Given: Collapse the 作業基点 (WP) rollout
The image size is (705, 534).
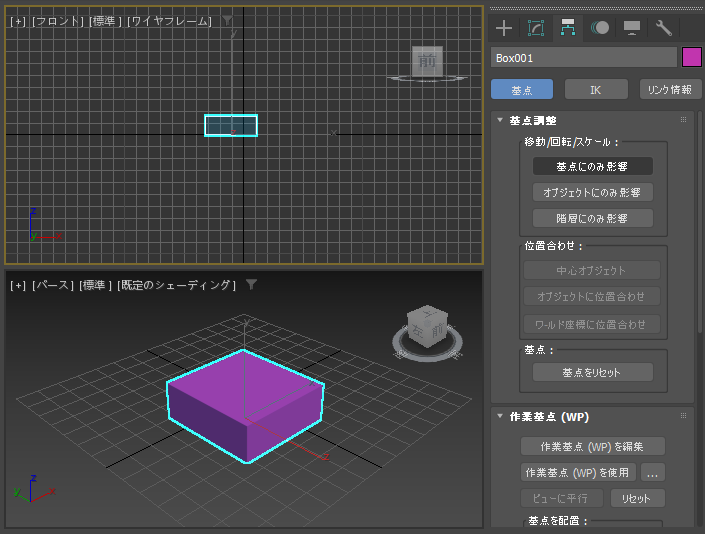Looking at the screenshot, I should tap(500, 416).
